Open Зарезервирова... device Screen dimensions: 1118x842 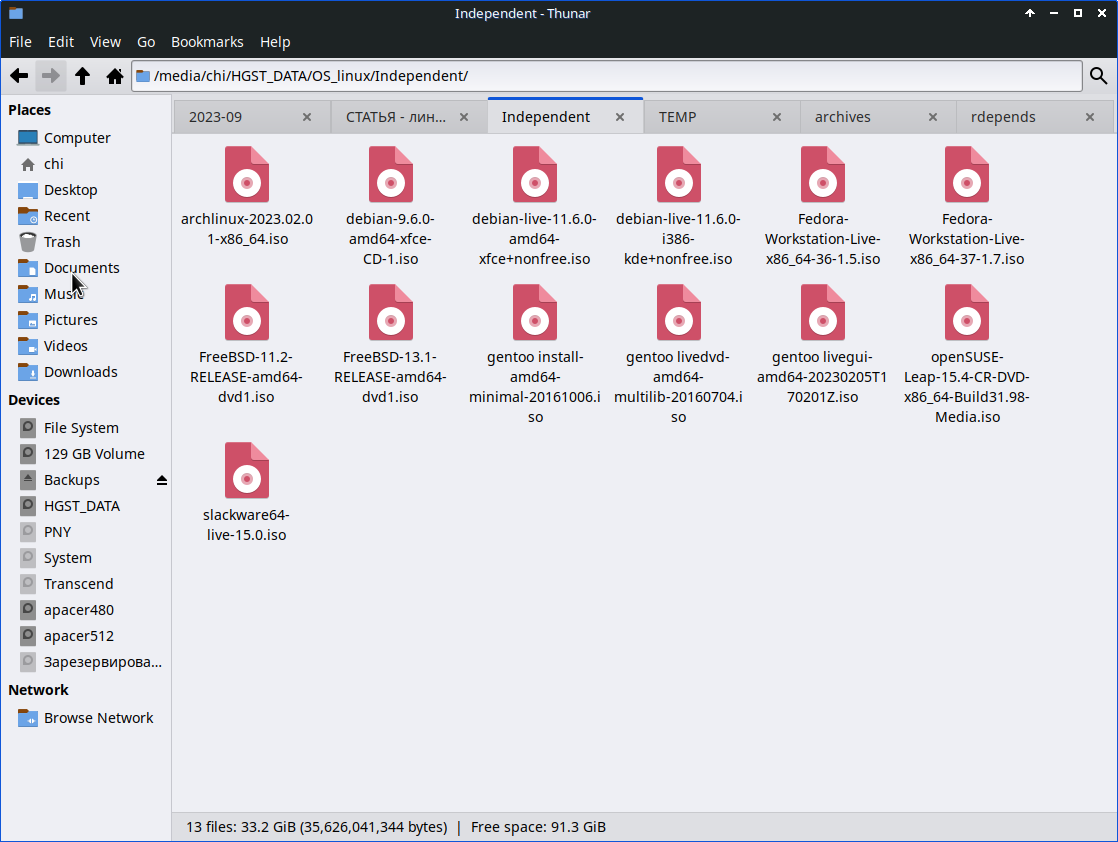click(x=86, y=662)
